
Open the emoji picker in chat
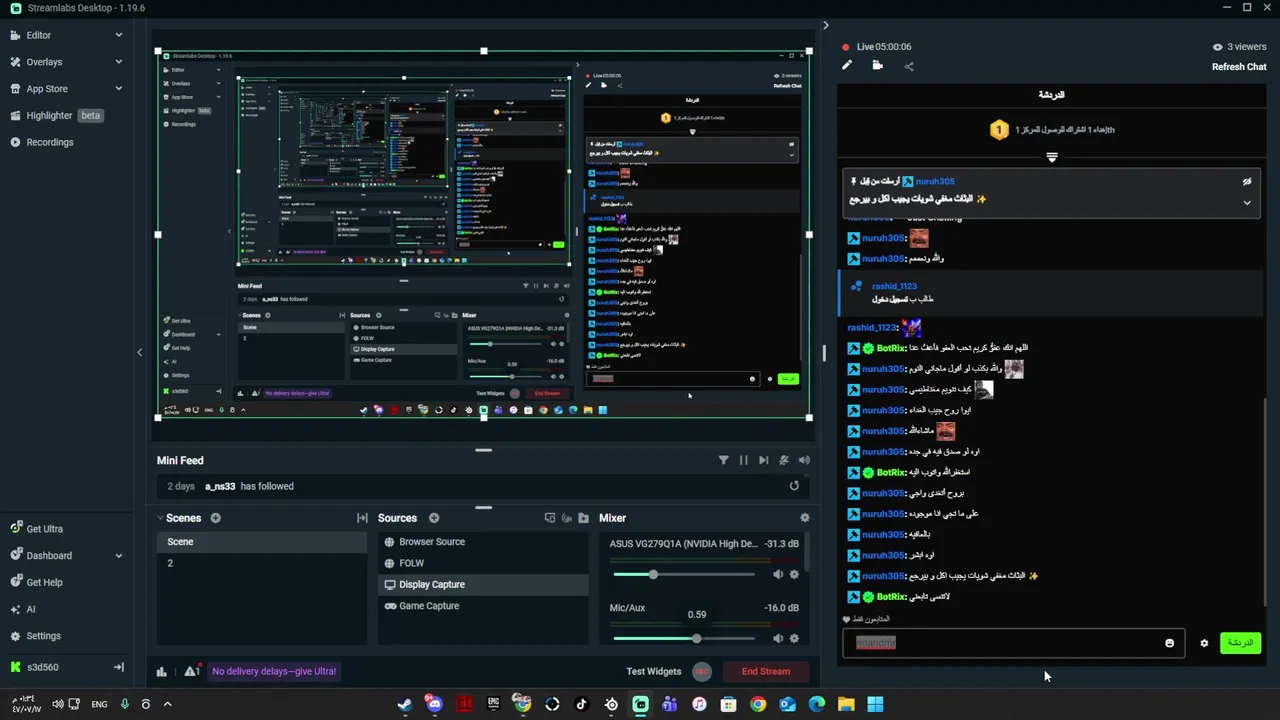pos(1169,643)
